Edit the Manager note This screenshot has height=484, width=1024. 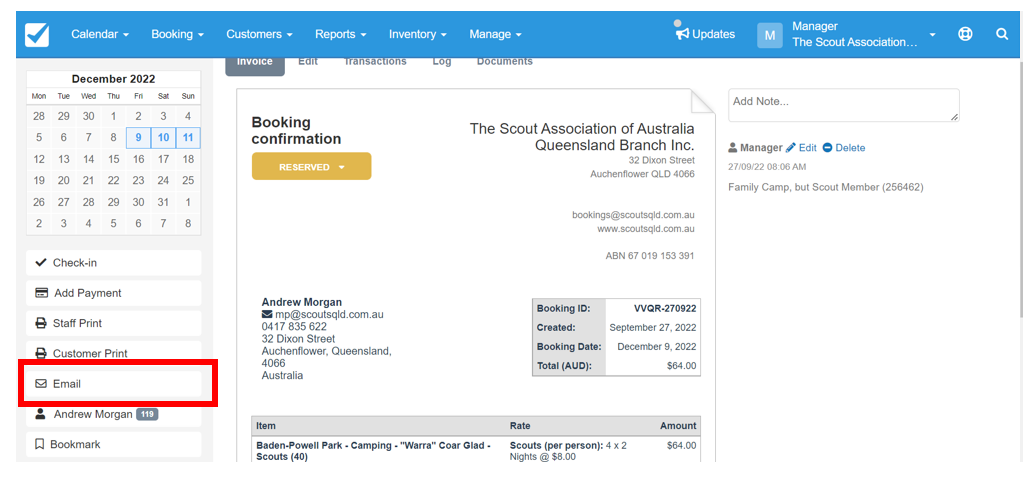pos(801,148)
